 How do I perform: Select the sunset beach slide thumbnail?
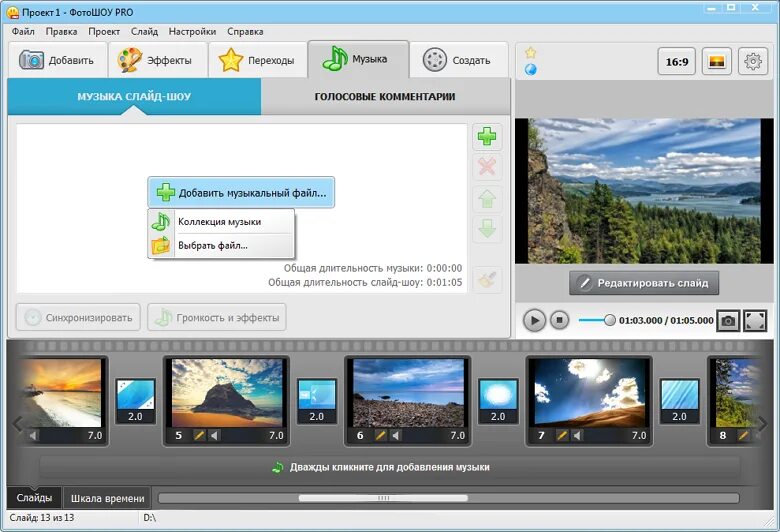point(60,393)
